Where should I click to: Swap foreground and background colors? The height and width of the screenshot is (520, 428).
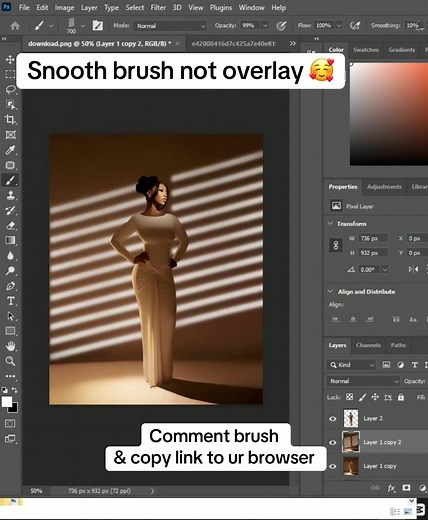[15, 389]
